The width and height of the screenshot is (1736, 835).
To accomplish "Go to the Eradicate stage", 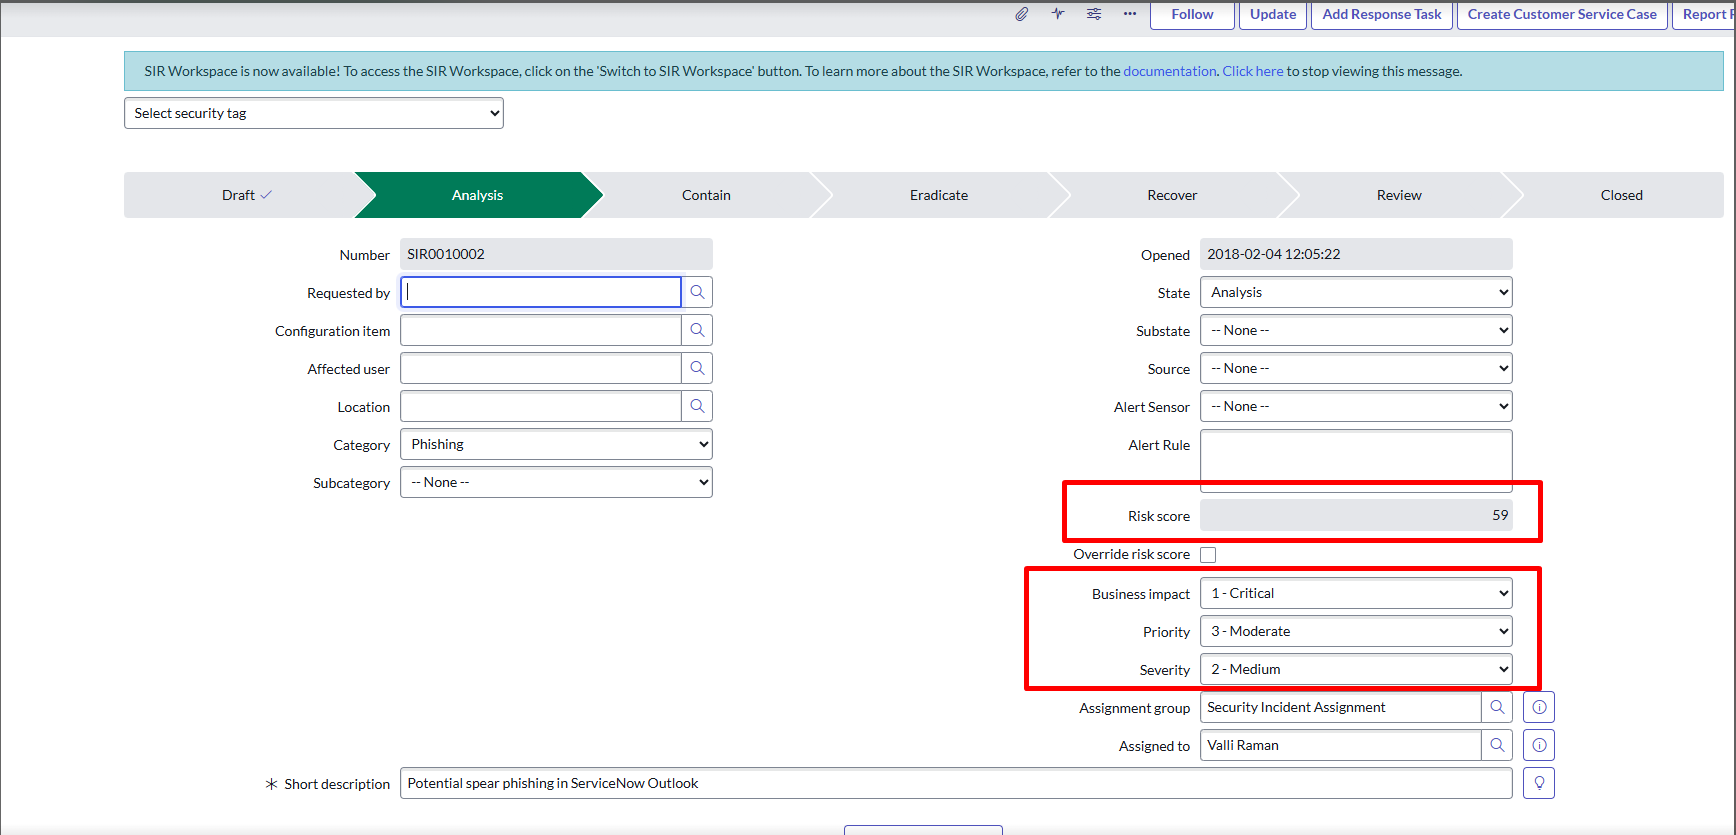I will click(939, 195).
